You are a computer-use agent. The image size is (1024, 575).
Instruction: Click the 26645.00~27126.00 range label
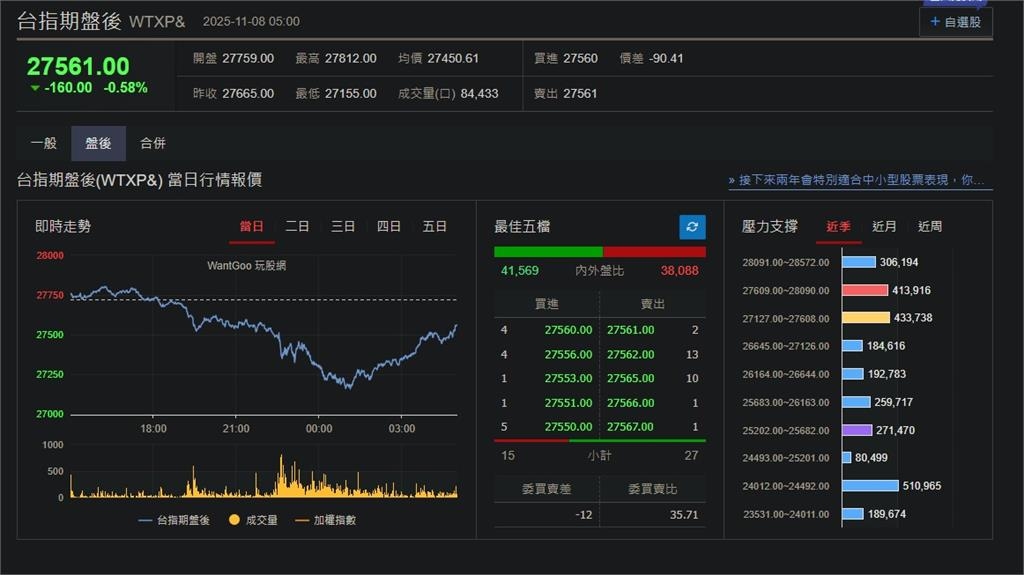[786, 346]
